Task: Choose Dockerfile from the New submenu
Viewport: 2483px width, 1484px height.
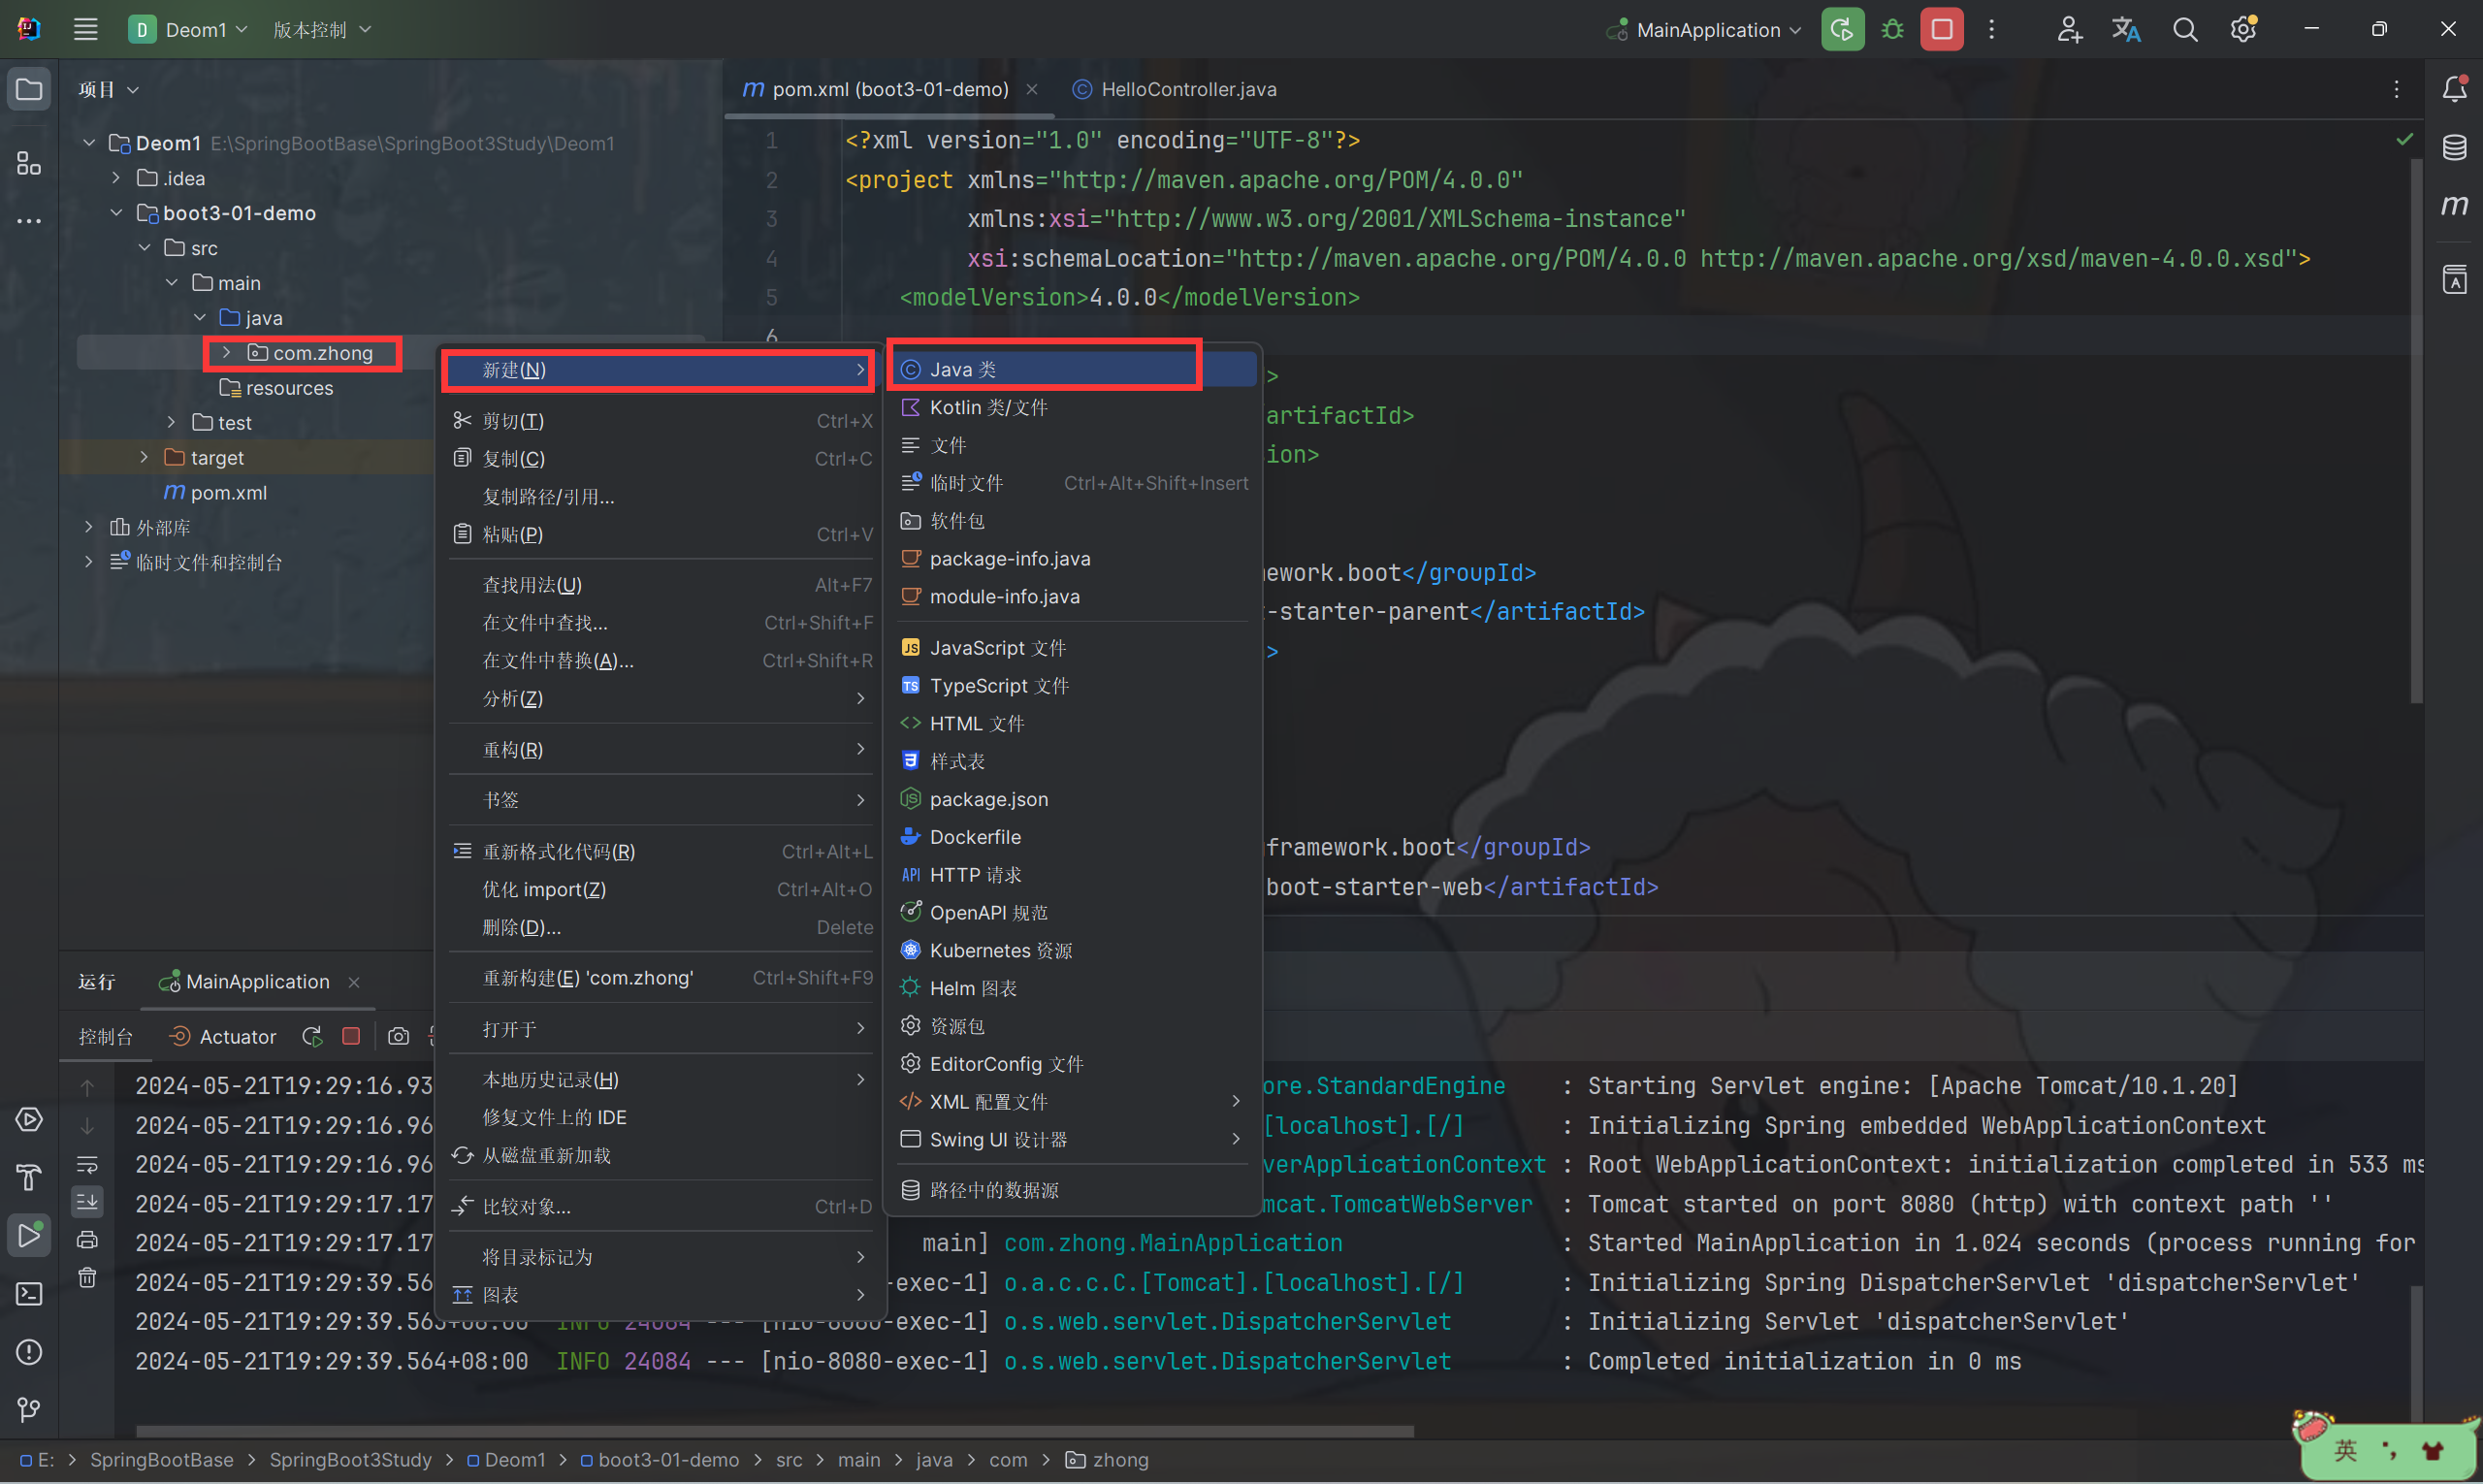Action: point(1074,837)
